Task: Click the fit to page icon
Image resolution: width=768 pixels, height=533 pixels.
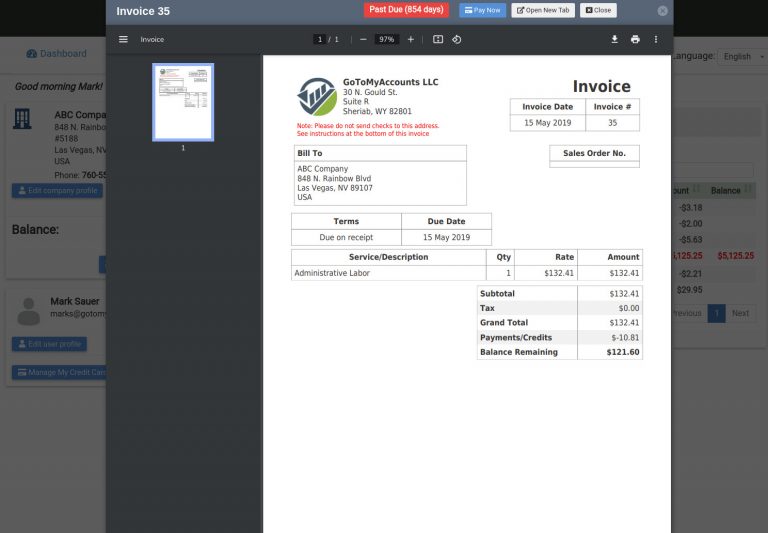Action: point(438,39)
